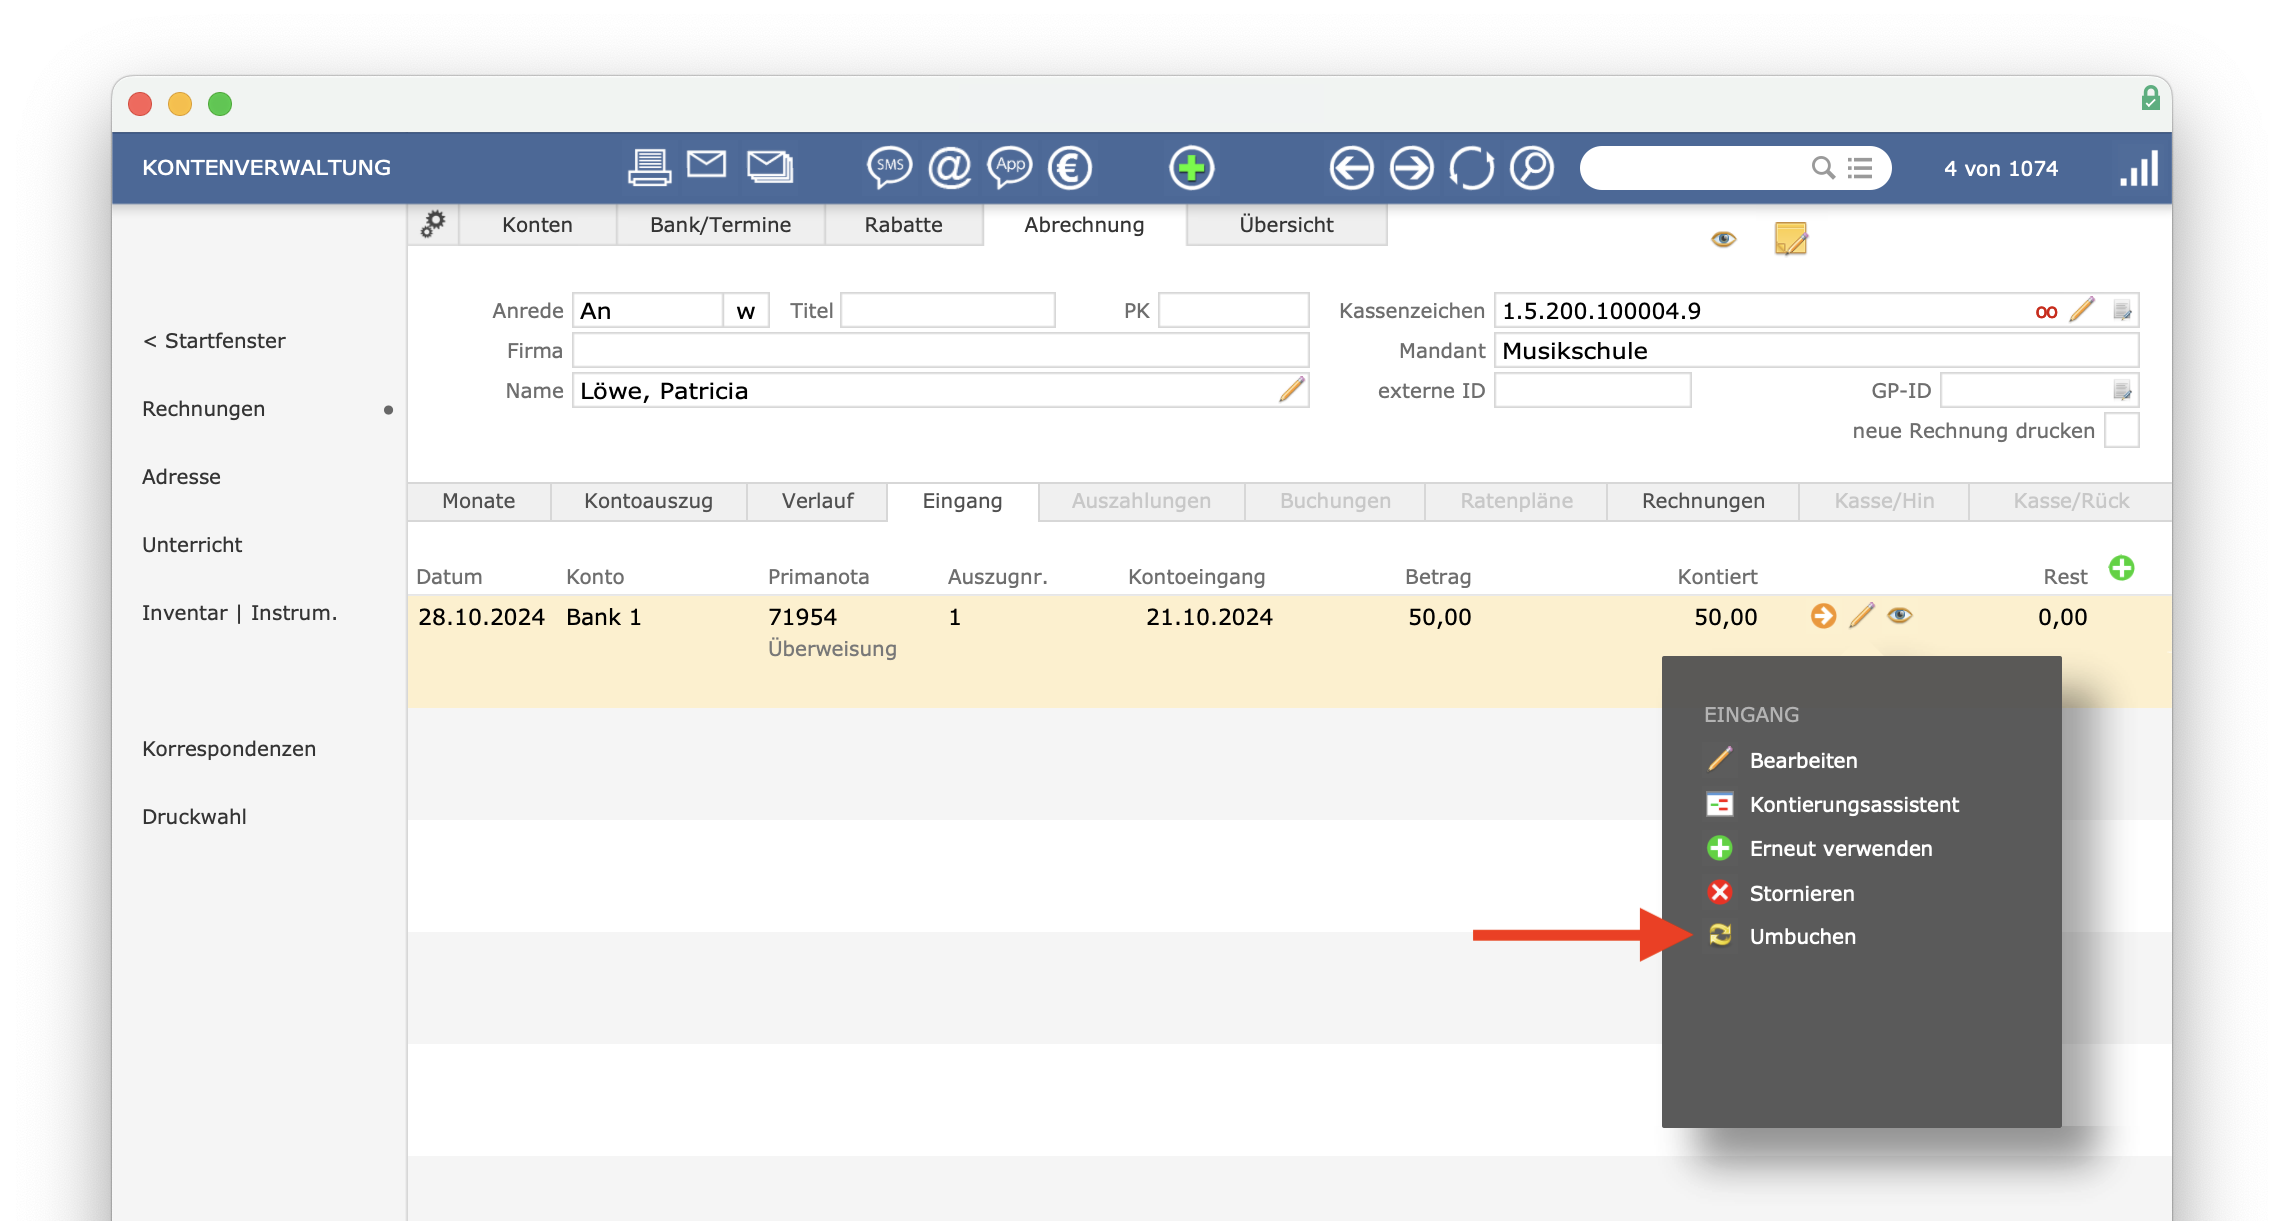Click the externe ID input field
The width and height of the screenshot is (2284, 1221).
point(1592,390)
